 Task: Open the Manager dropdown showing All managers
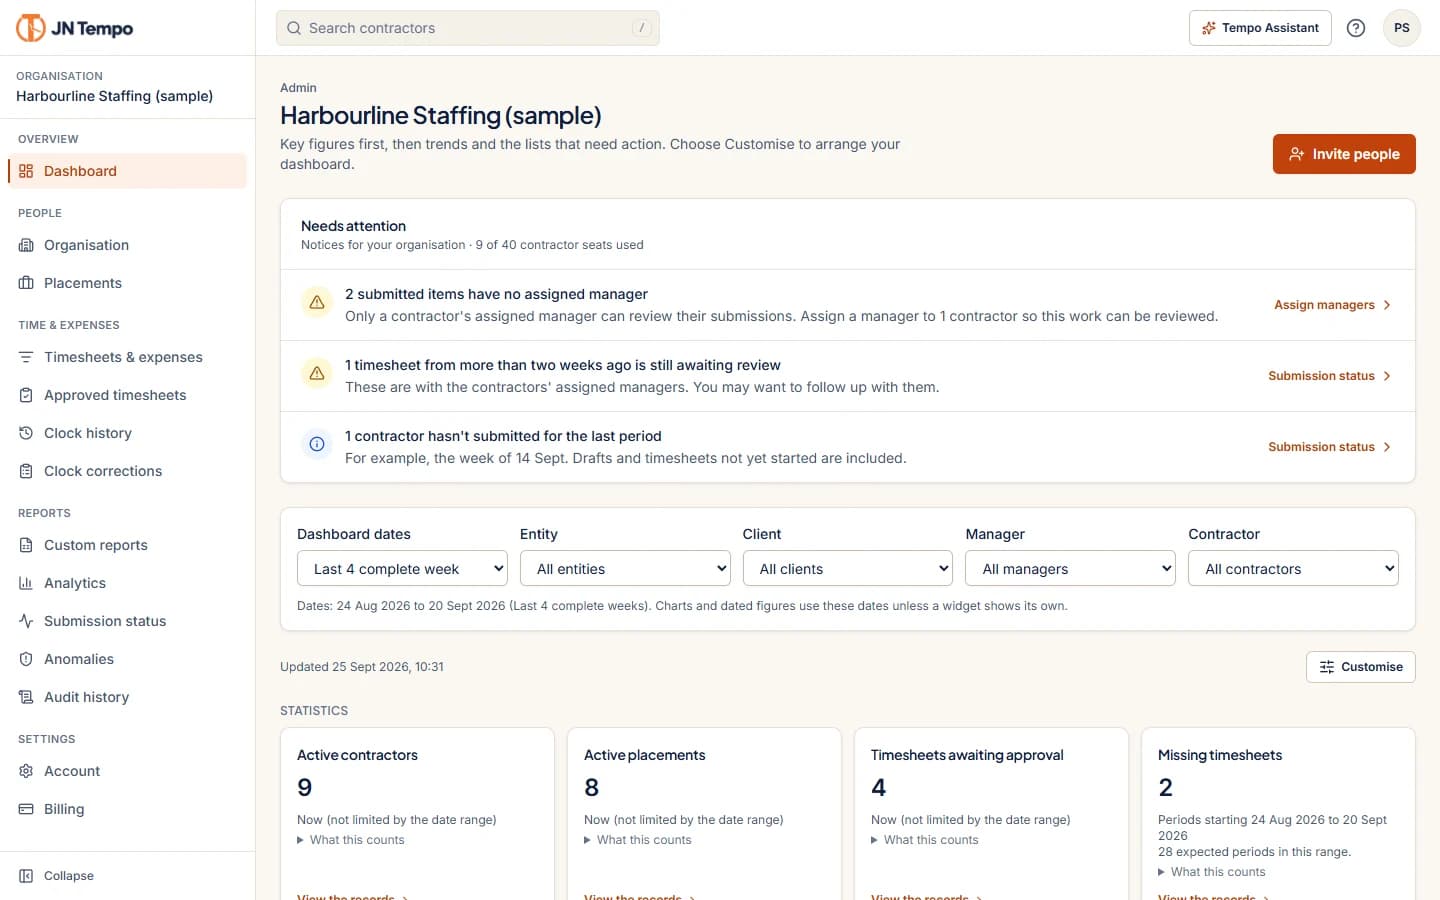[1070, 568]
